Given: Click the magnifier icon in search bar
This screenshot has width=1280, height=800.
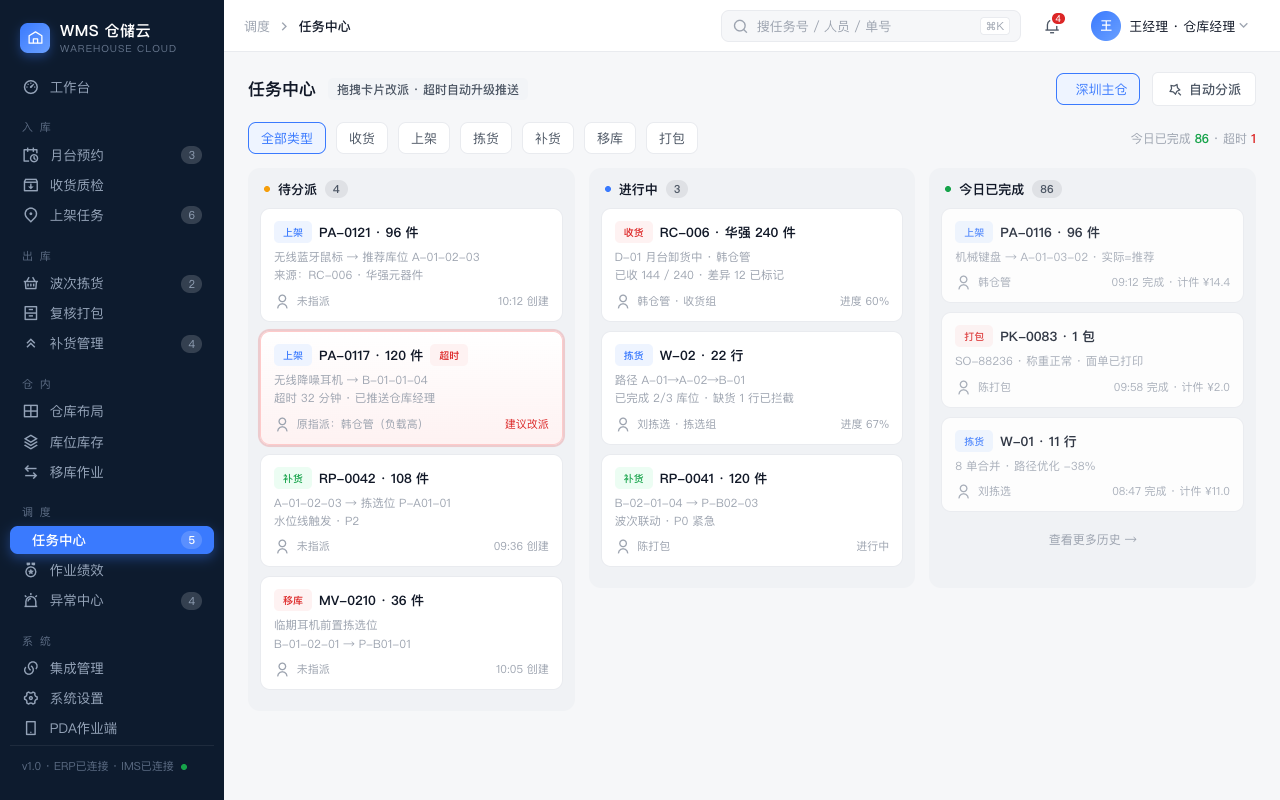Looking at the screenshot, I should tap(741, 26).
